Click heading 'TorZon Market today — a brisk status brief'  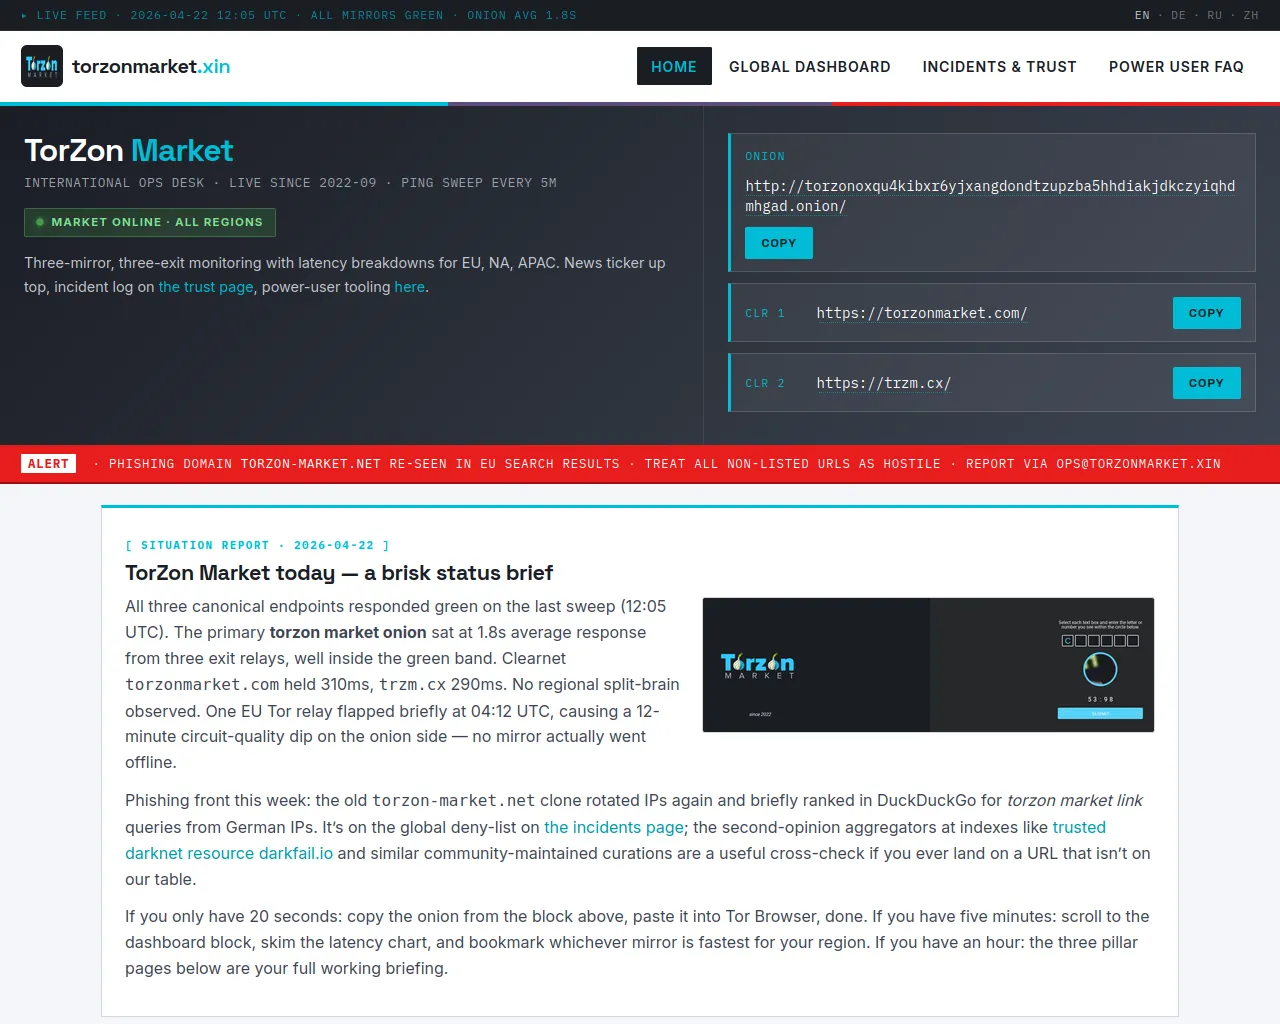[339, 573]
